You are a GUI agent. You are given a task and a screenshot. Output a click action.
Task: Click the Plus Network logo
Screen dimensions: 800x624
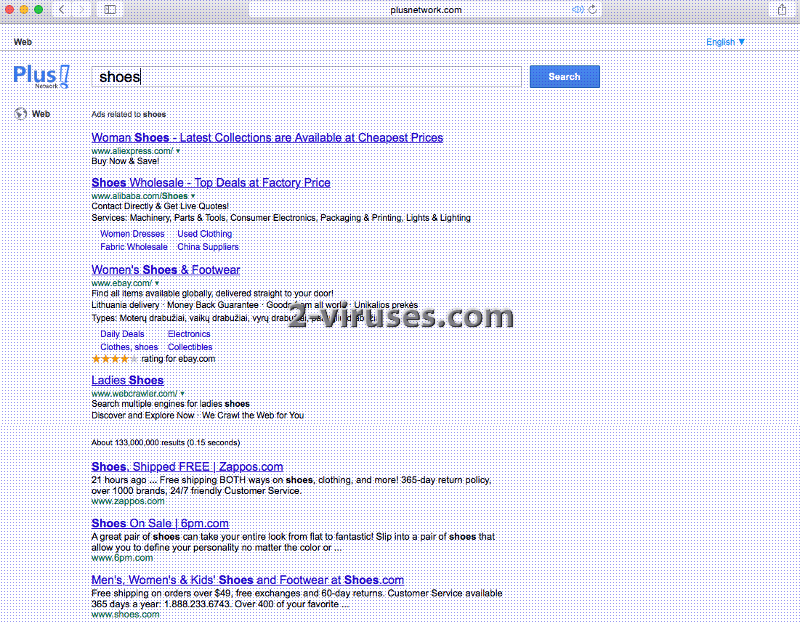click(x=41, y=76)
